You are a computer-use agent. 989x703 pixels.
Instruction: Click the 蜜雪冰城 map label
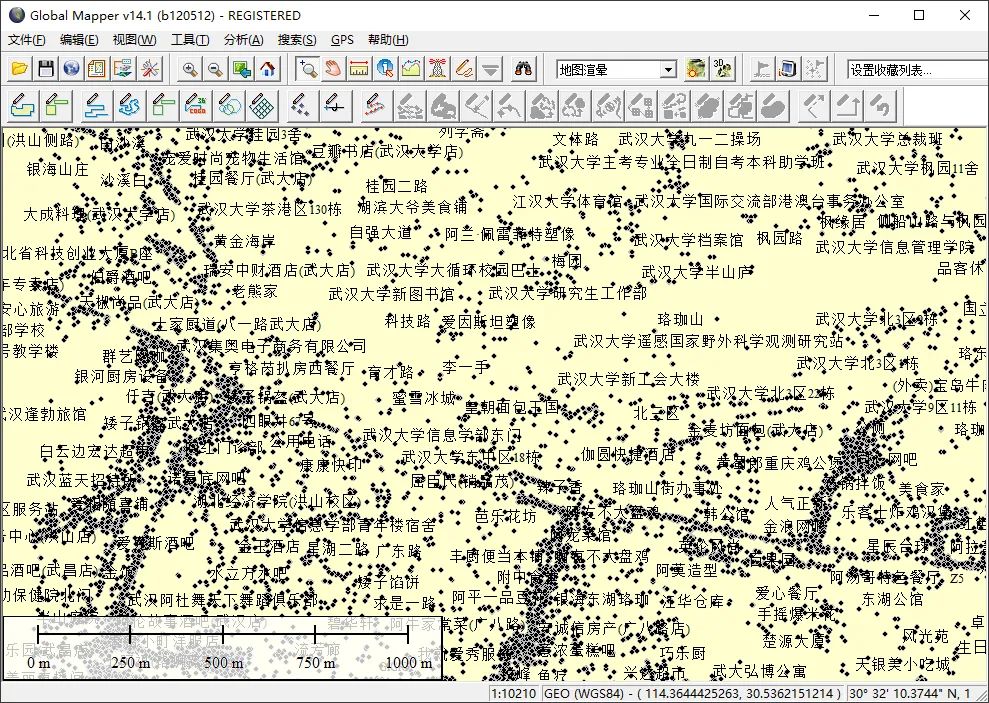[423, 398]
